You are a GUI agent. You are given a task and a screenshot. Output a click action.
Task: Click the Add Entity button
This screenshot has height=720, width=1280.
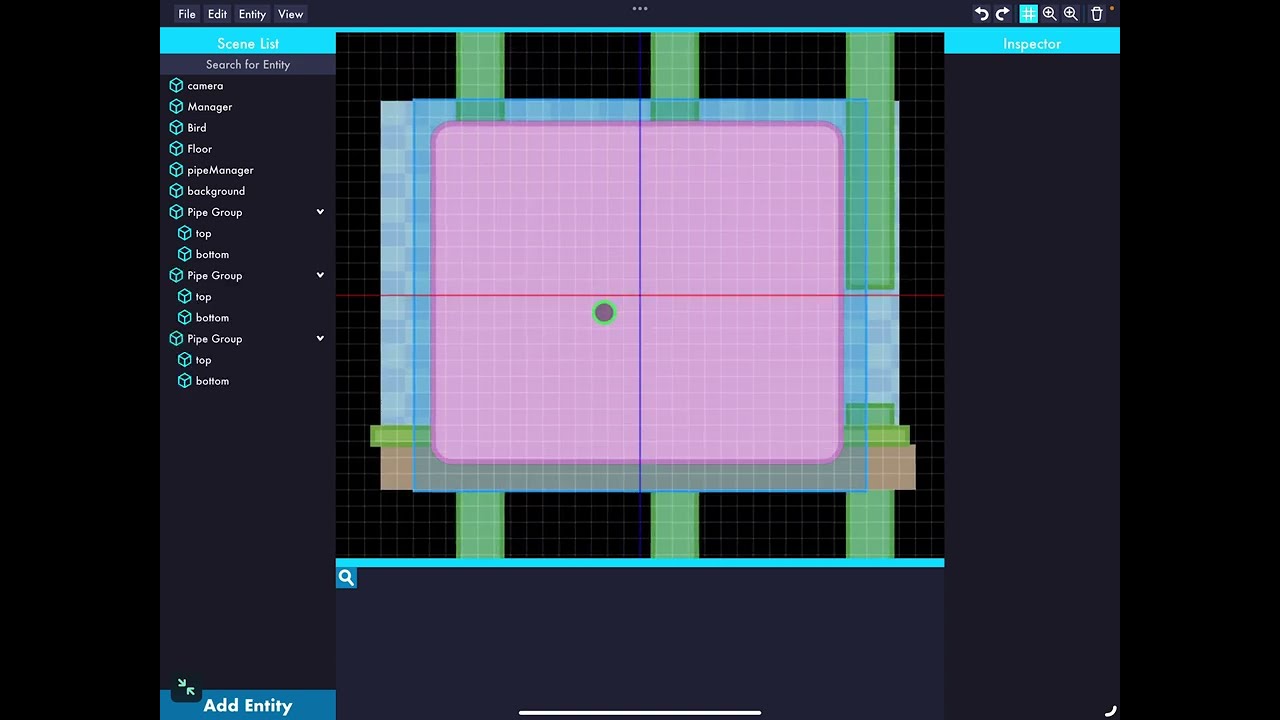(x=248, y=705)
